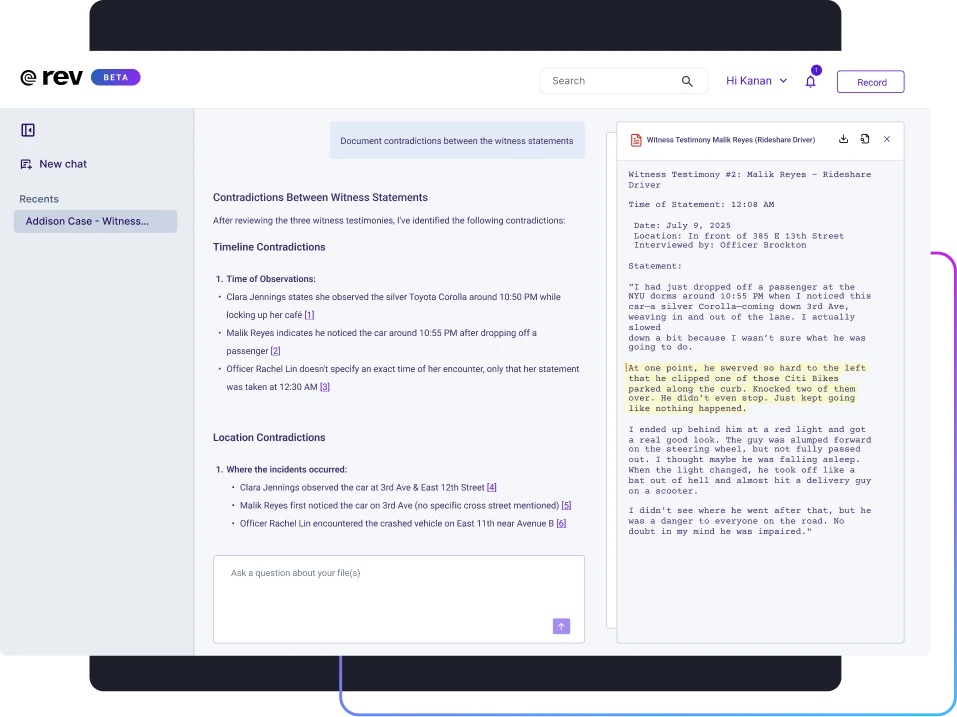
Task: Click the BETA badge
Action: point(115,77)
